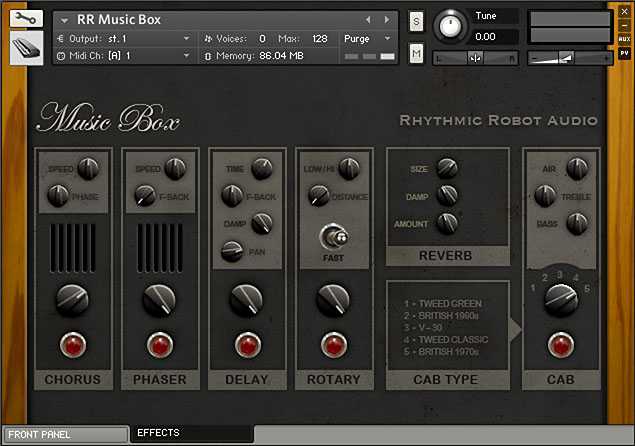Open the Output st. 1 dropdown
This screenshot has width=635, height=446.
pos(124,38)
